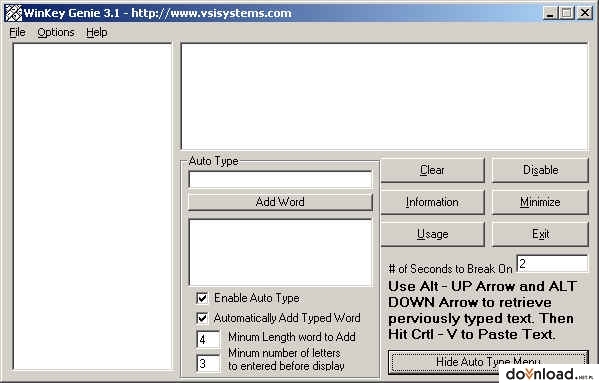
Task: Toggle Automatically Add Typed Word checkbox
Action: [x=202, y=318]
